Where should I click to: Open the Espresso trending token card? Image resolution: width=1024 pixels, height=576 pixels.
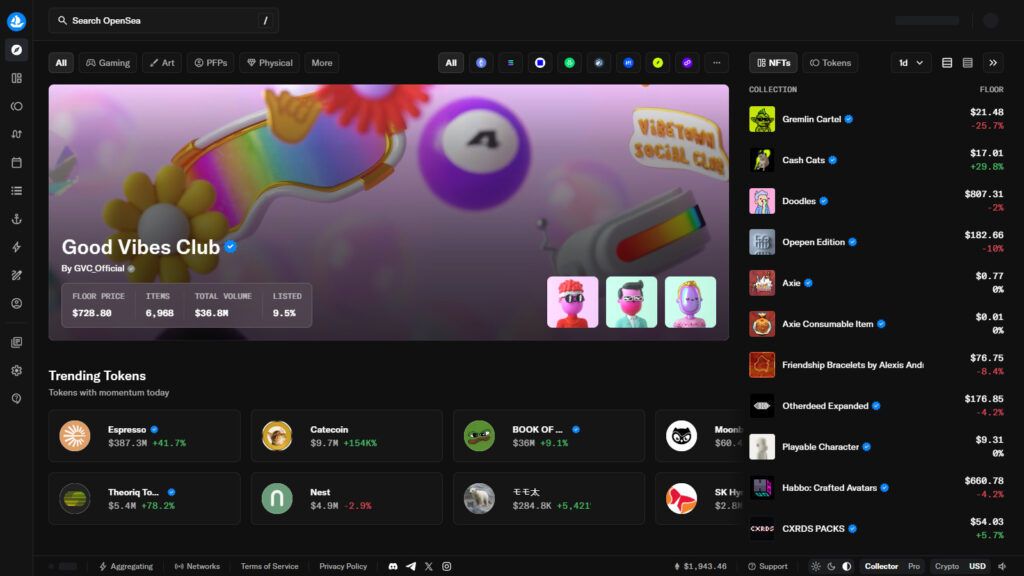(x=144, y=436)
